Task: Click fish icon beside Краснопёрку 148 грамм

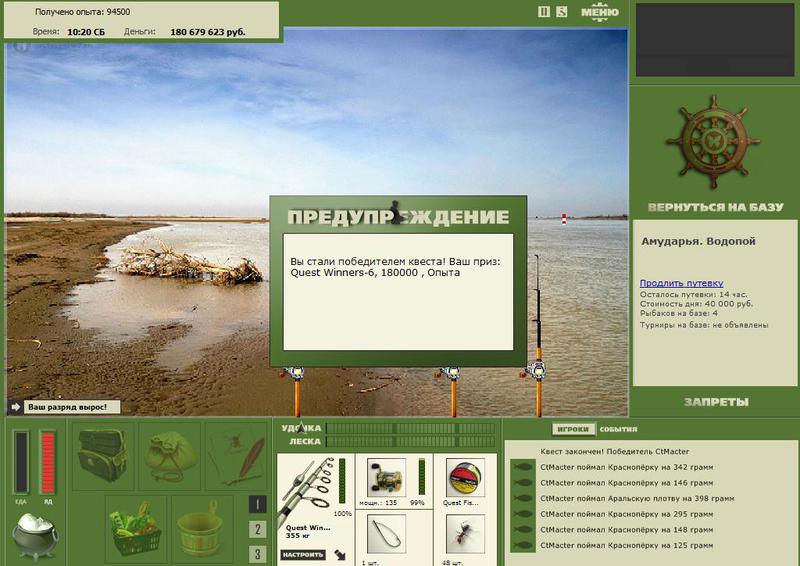Action: point(522,530)
